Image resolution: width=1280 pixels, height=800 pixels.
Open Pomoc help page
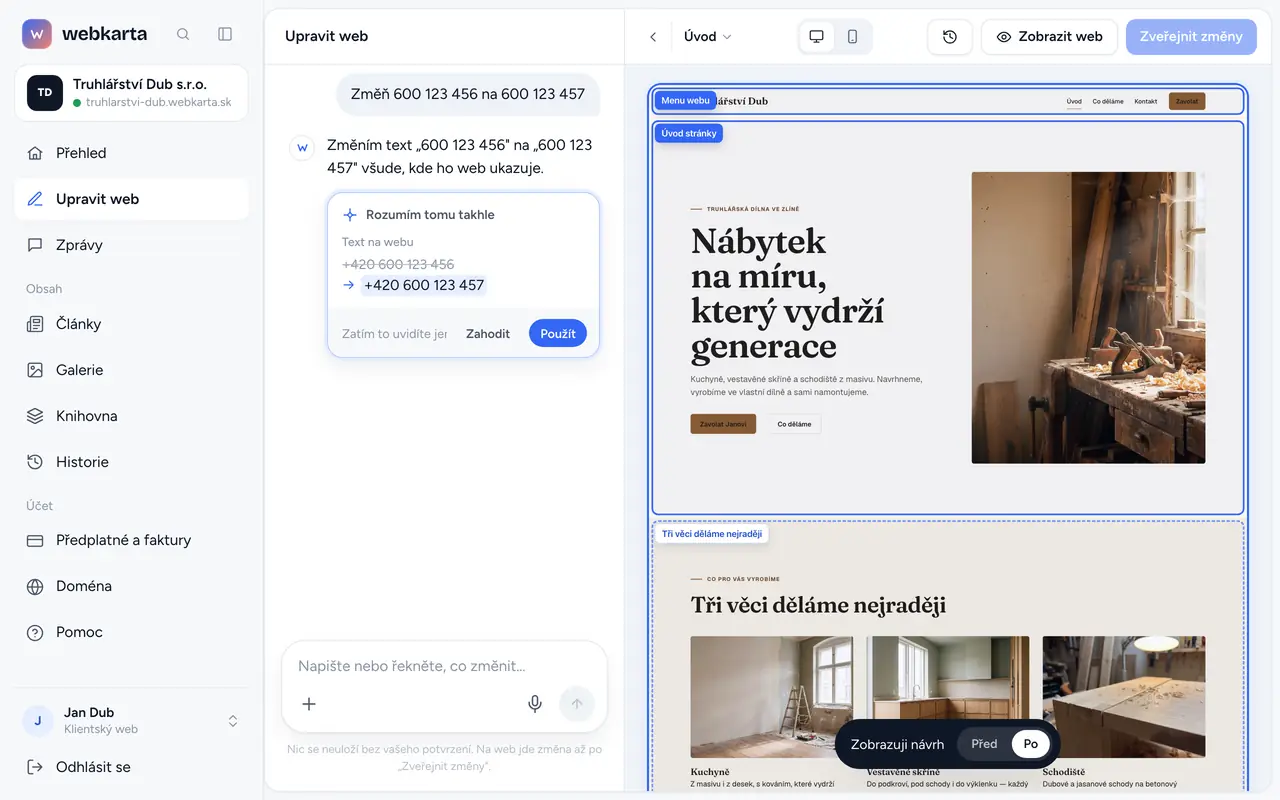point(131,632)
